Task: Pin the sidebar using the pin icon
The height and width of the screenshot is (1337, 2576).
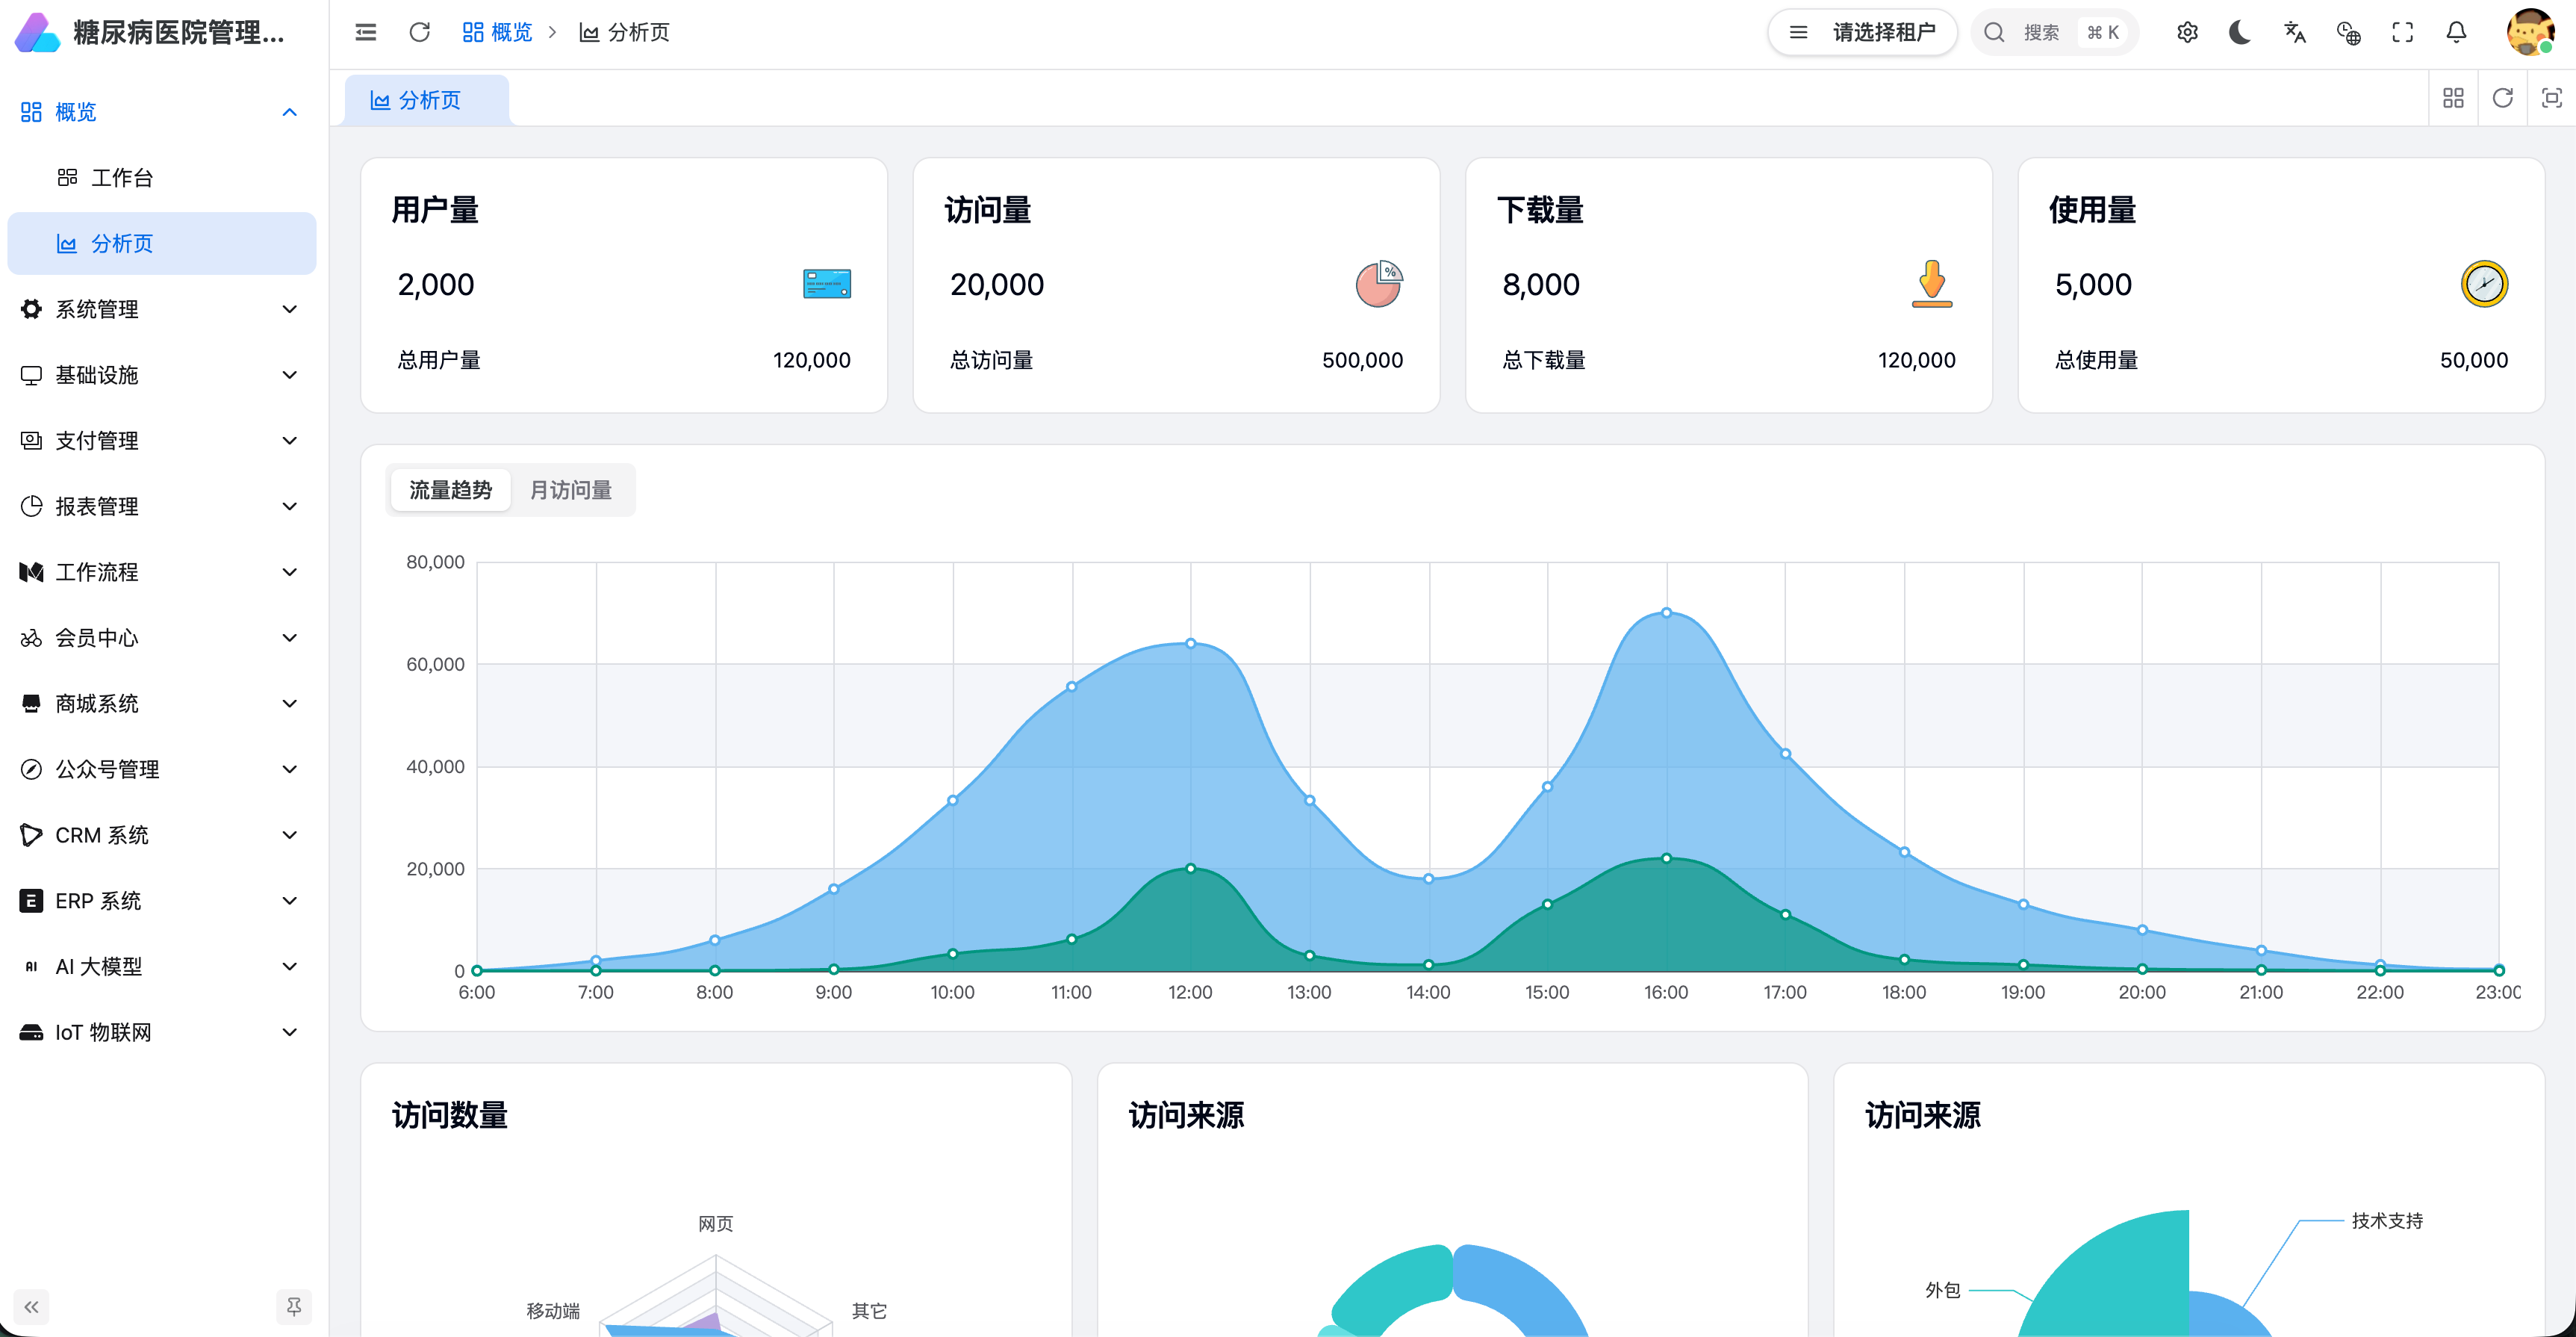Action: pos(294,1306)
